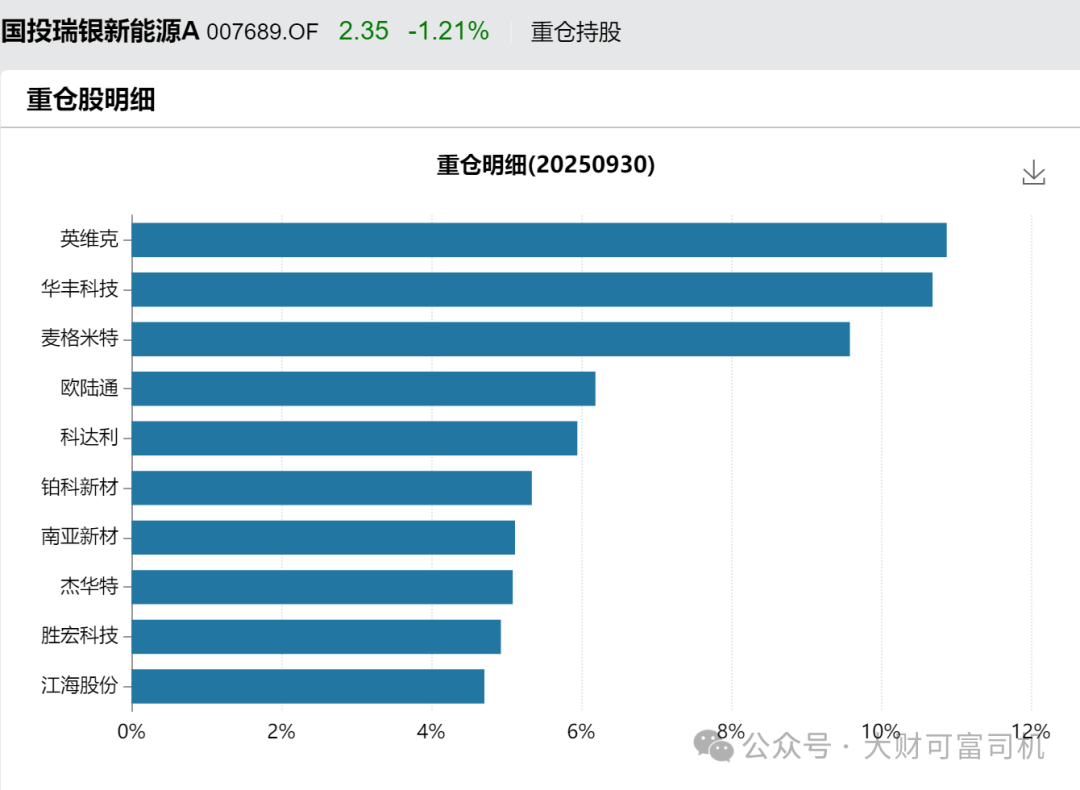Click the 英维克 bar in chart
This screenshot has height=790, width=1080.
tap(538, 240)
